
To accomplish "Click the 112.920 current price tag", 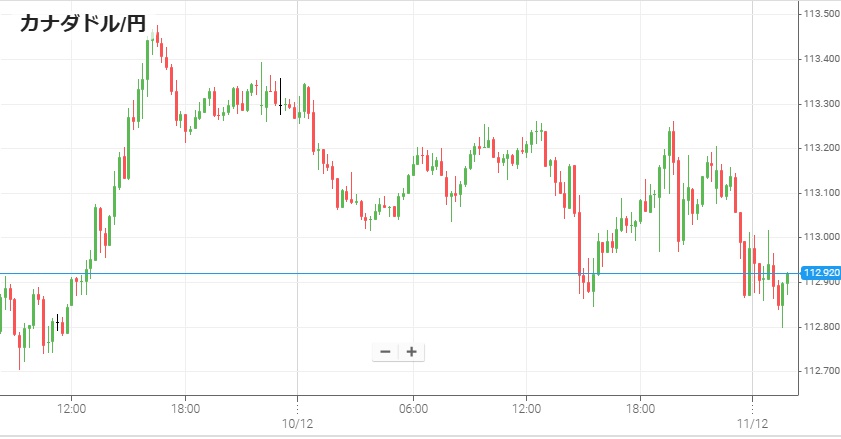I will 820,273.
